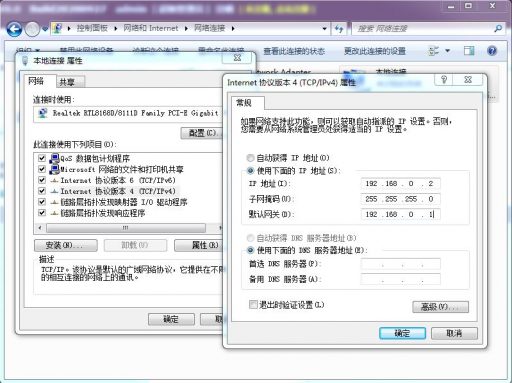Toggle Internet 协议版本 6 checkbox

point(42,180)
